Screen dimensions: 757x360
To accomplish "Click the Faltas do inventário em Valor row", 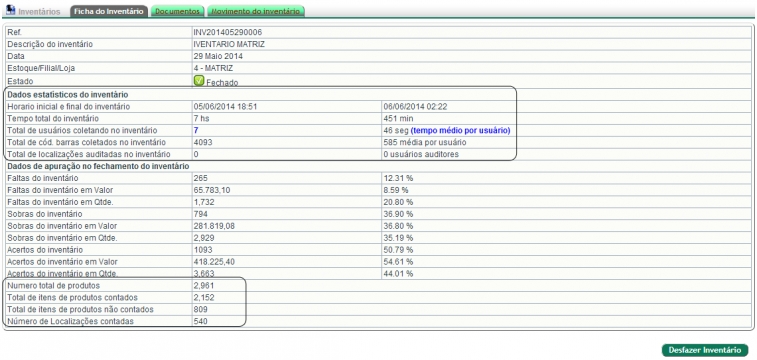I will point(378,190).
